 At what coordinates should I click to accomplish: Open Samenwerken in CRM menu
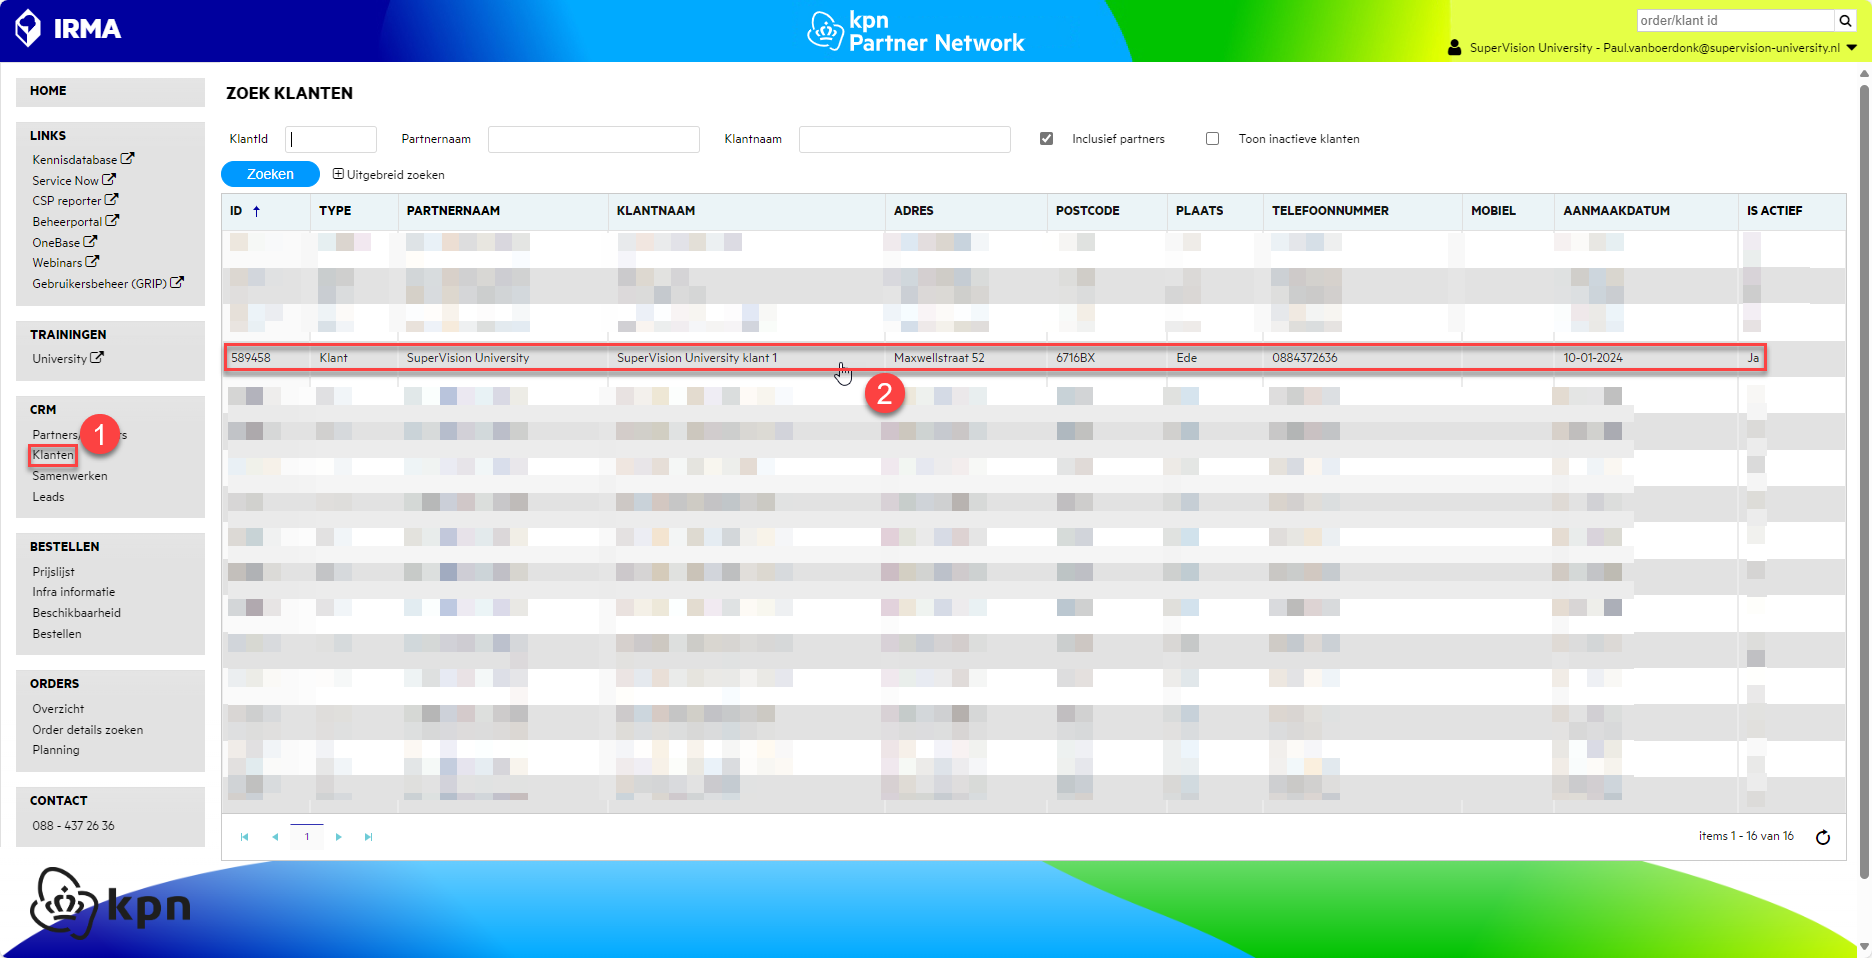coord(70,476)
